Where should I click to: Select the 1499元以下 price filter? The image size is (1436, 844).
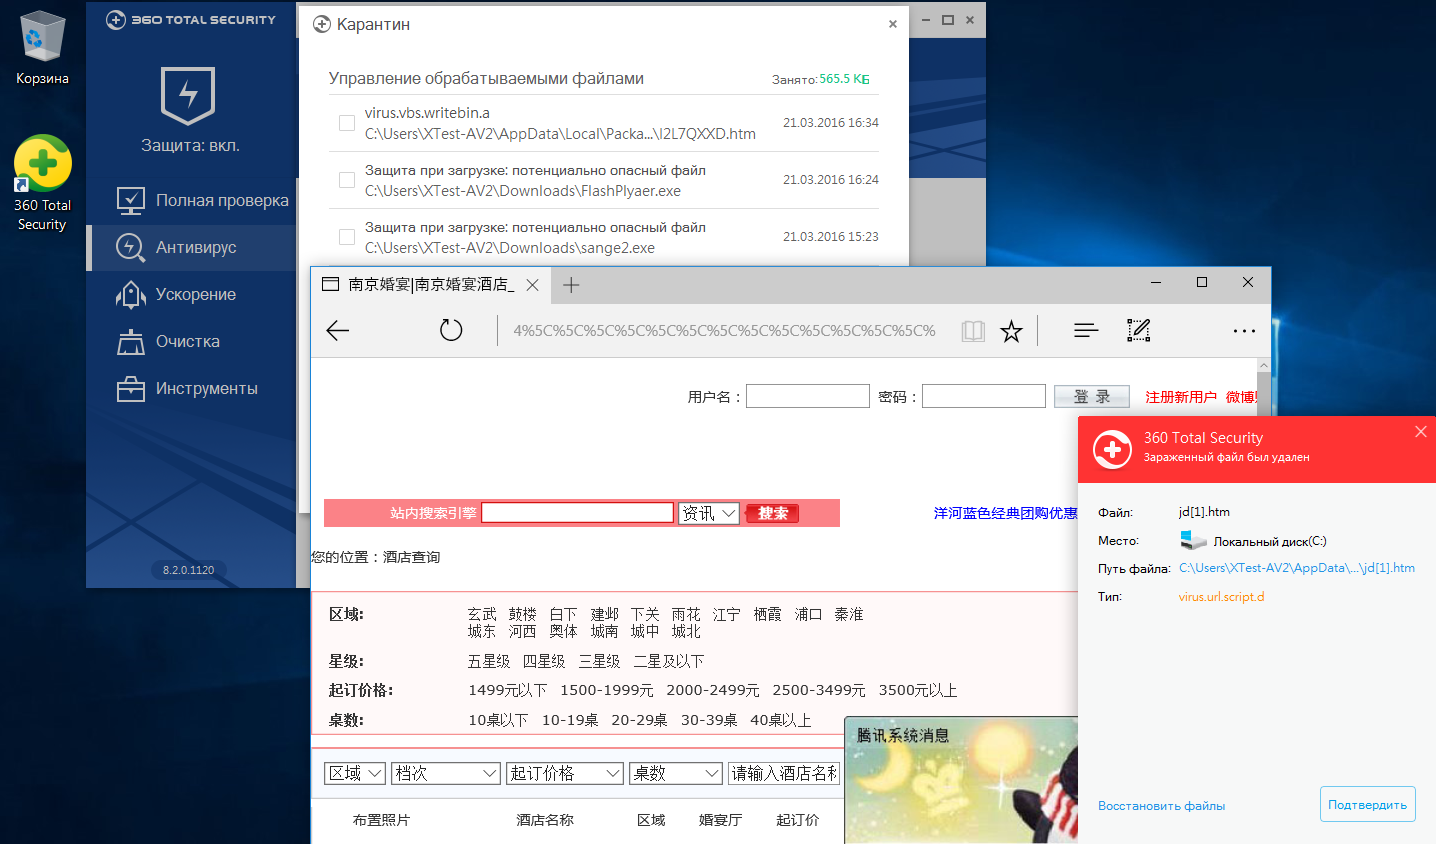pos(508,690)
